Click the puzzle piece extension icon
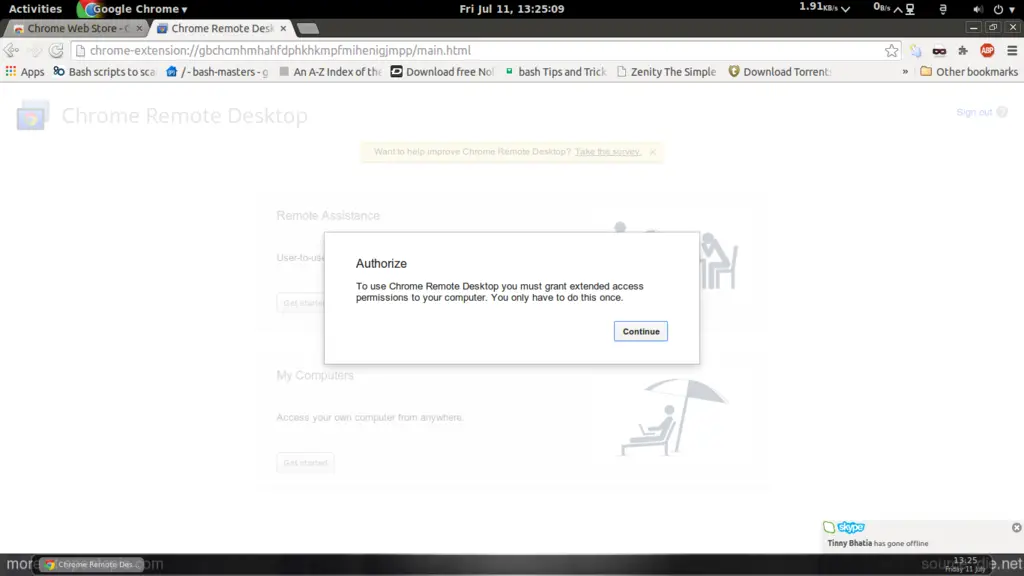Viewport: 1024px width, 576px height. 963,50
